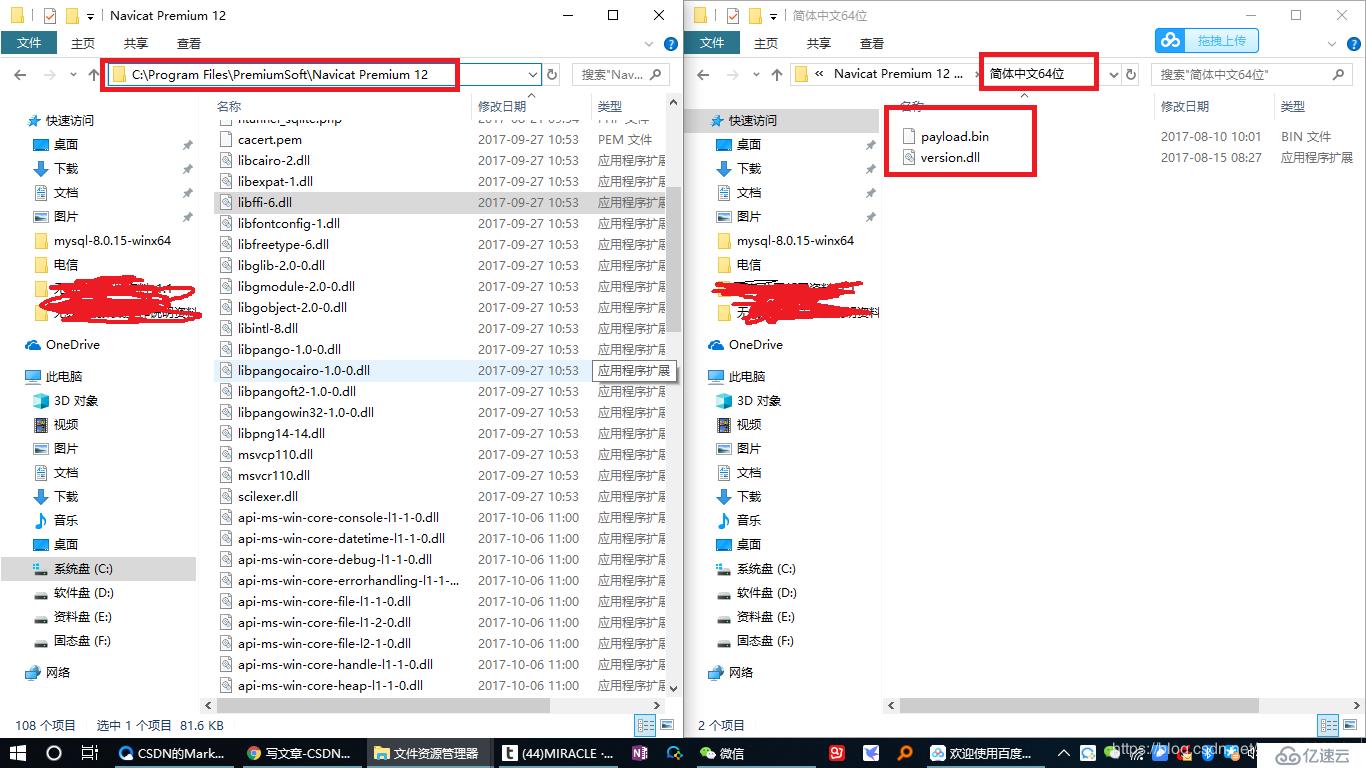This screenshot has width=1366, height=768.
Task: Switch to details view in Navicat Premium 12 window
Action: click(x=646, y=726)
